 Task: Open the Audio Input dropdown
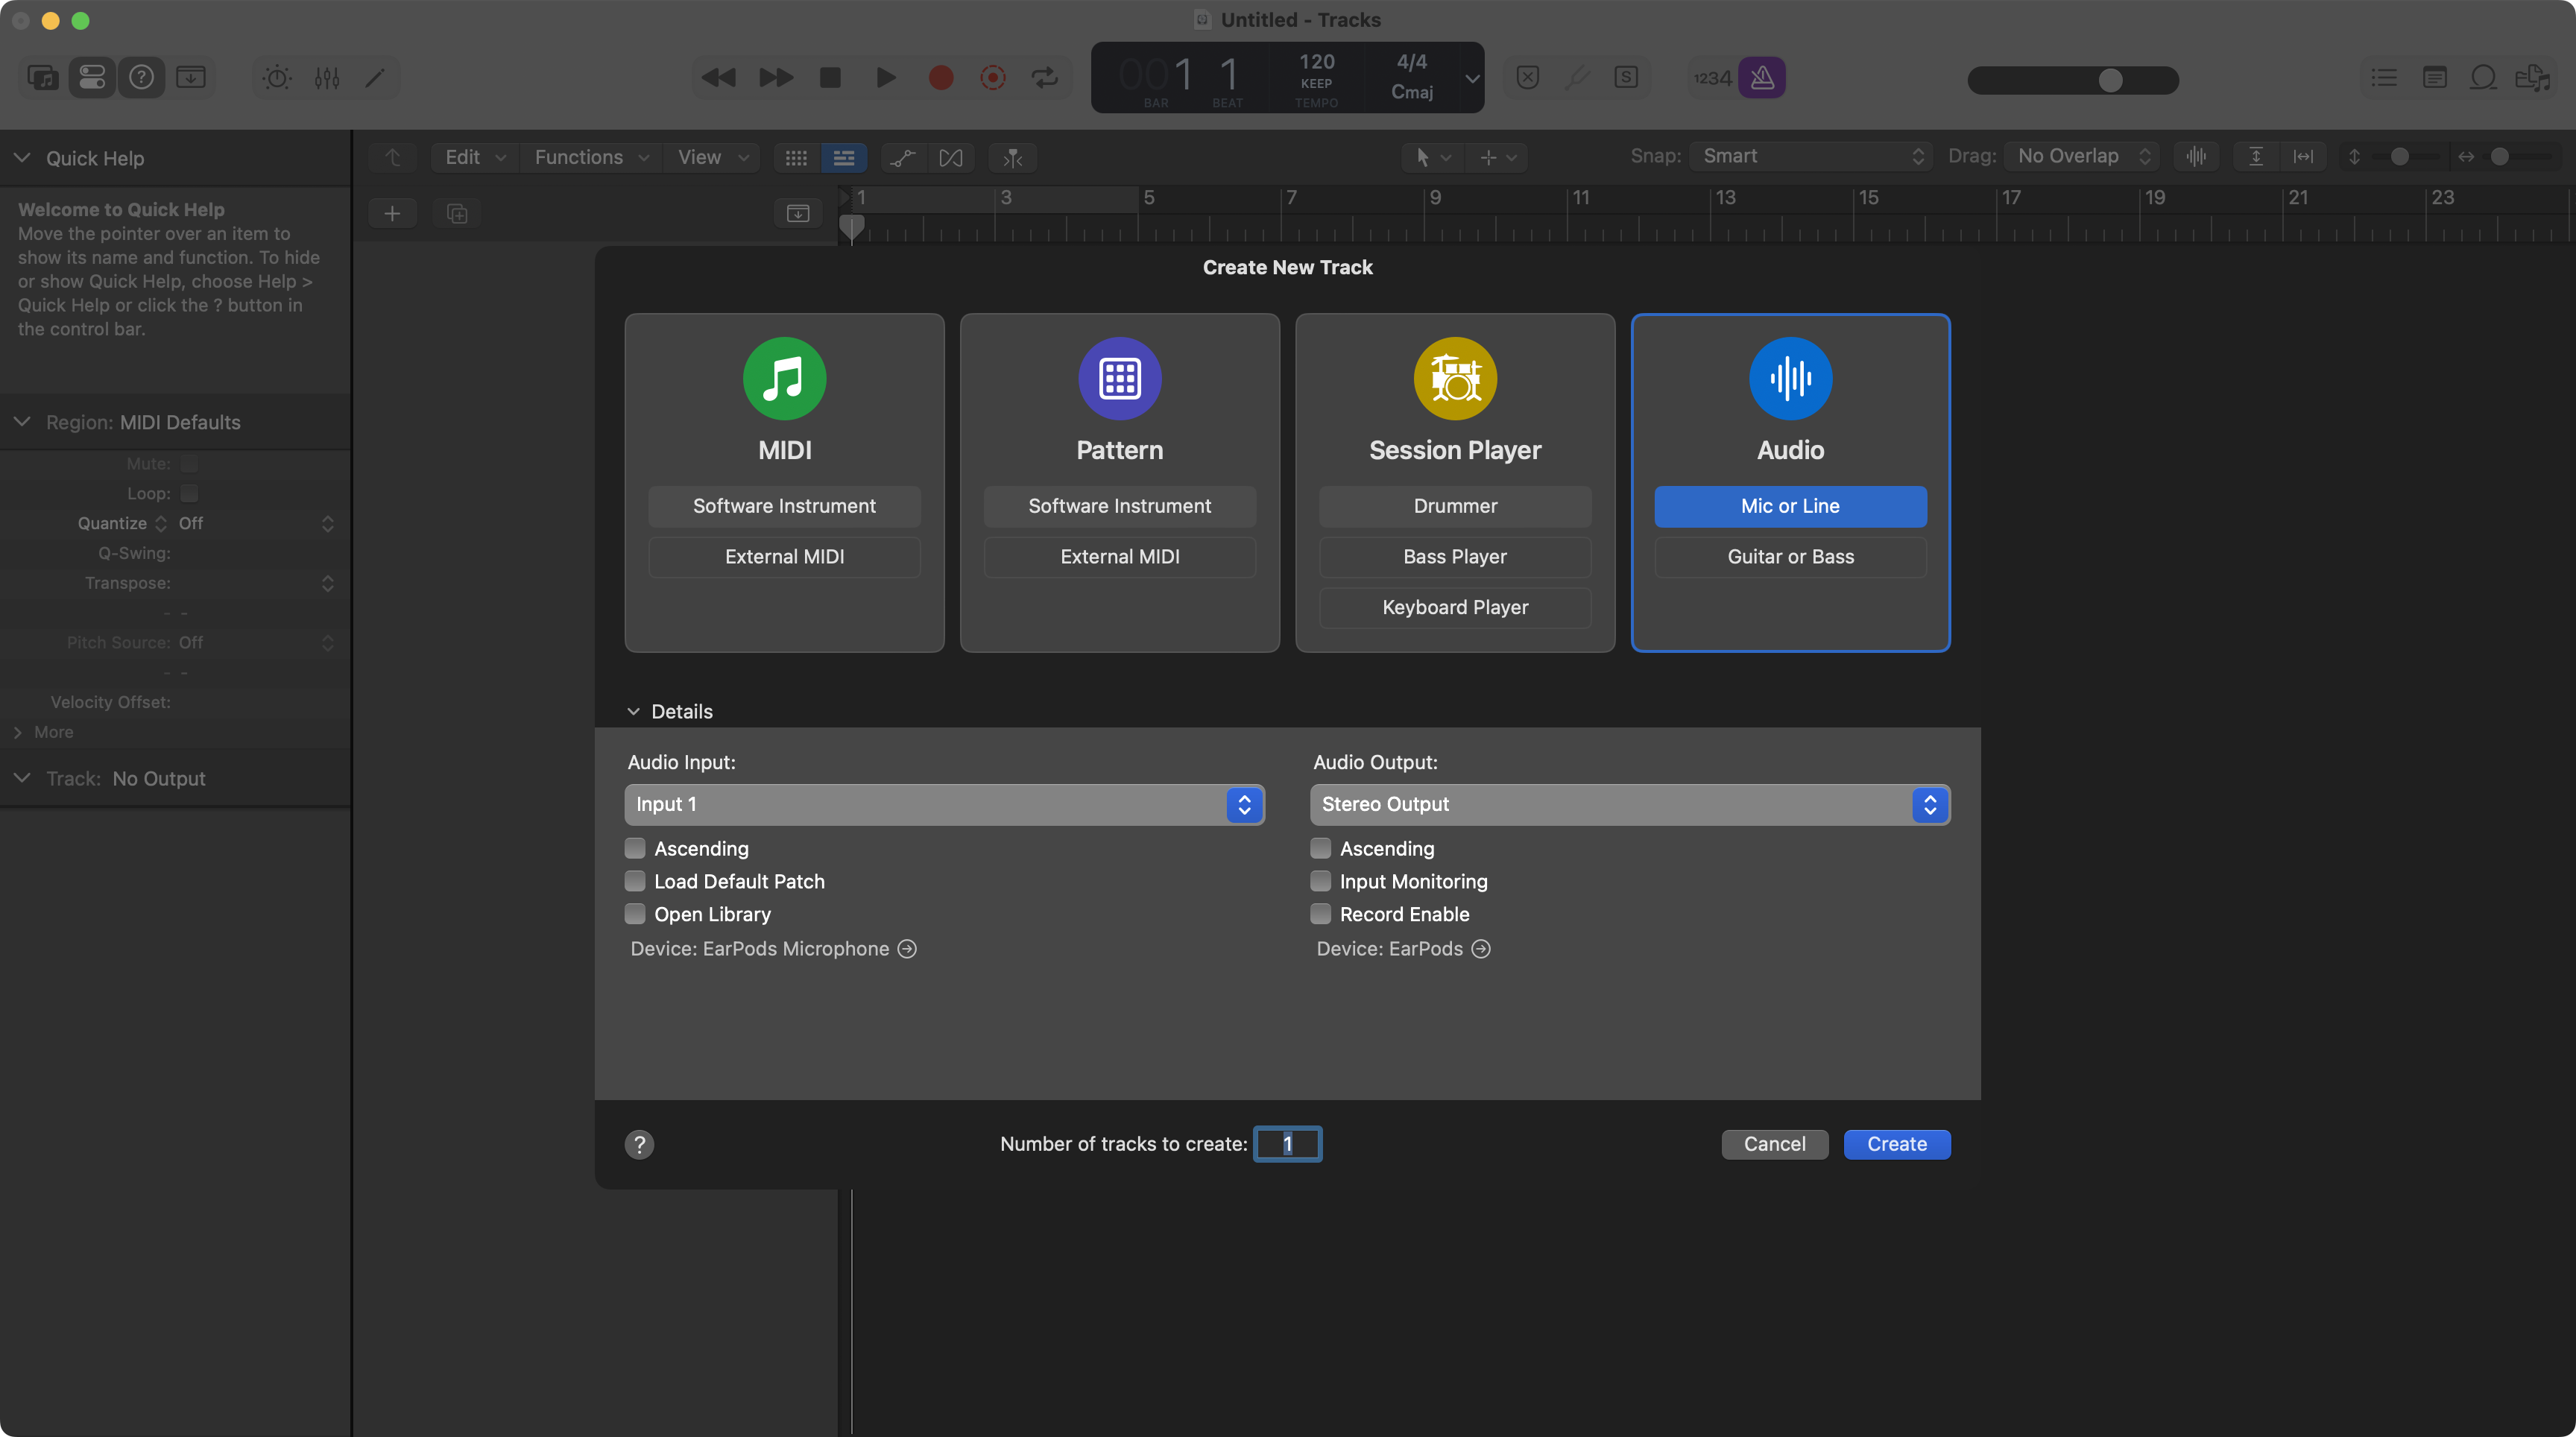click(x=943, y=804)
